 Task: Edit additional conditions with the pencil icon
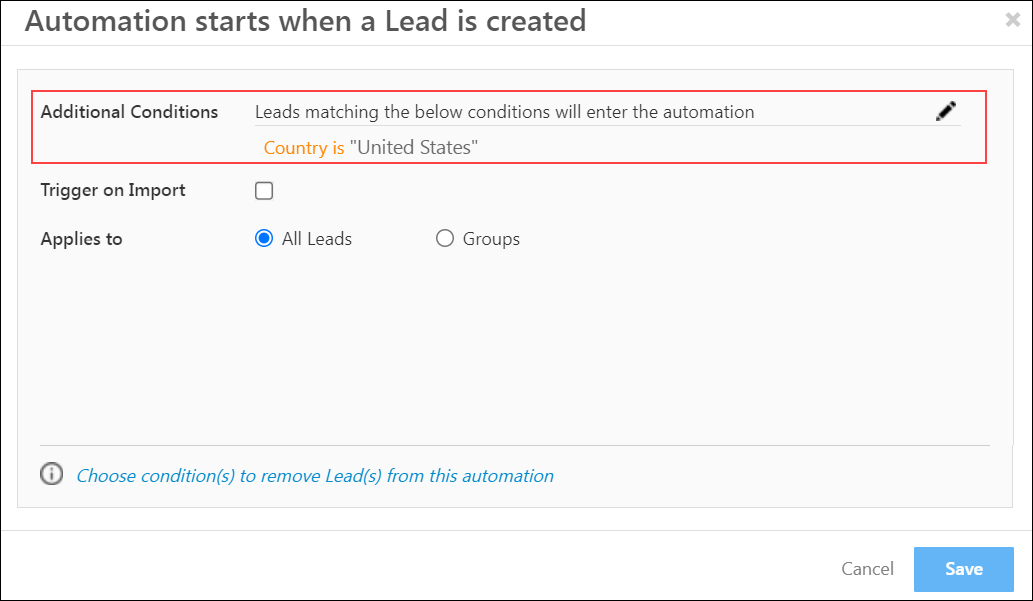click(x=945, y=111)
